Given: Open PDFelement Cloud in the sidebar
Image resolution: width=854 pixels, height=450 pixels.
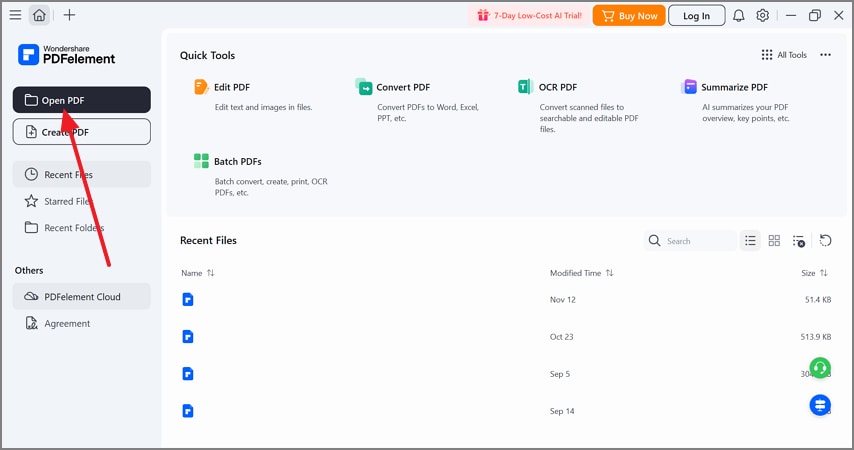Looking at the screenshot, I should click(82, 296).
